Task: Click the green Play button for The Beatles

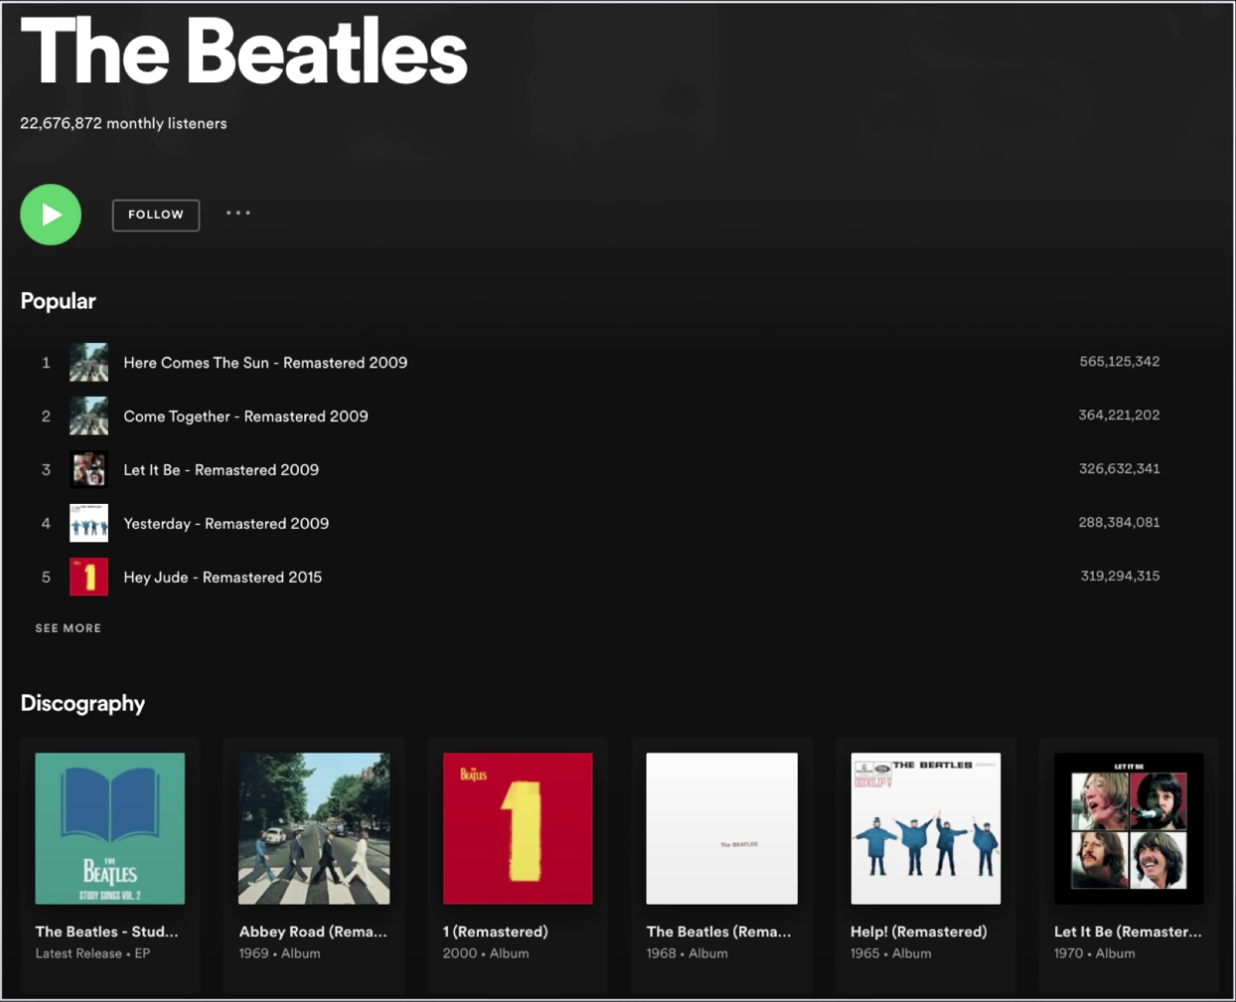Action: click(50, 214)
